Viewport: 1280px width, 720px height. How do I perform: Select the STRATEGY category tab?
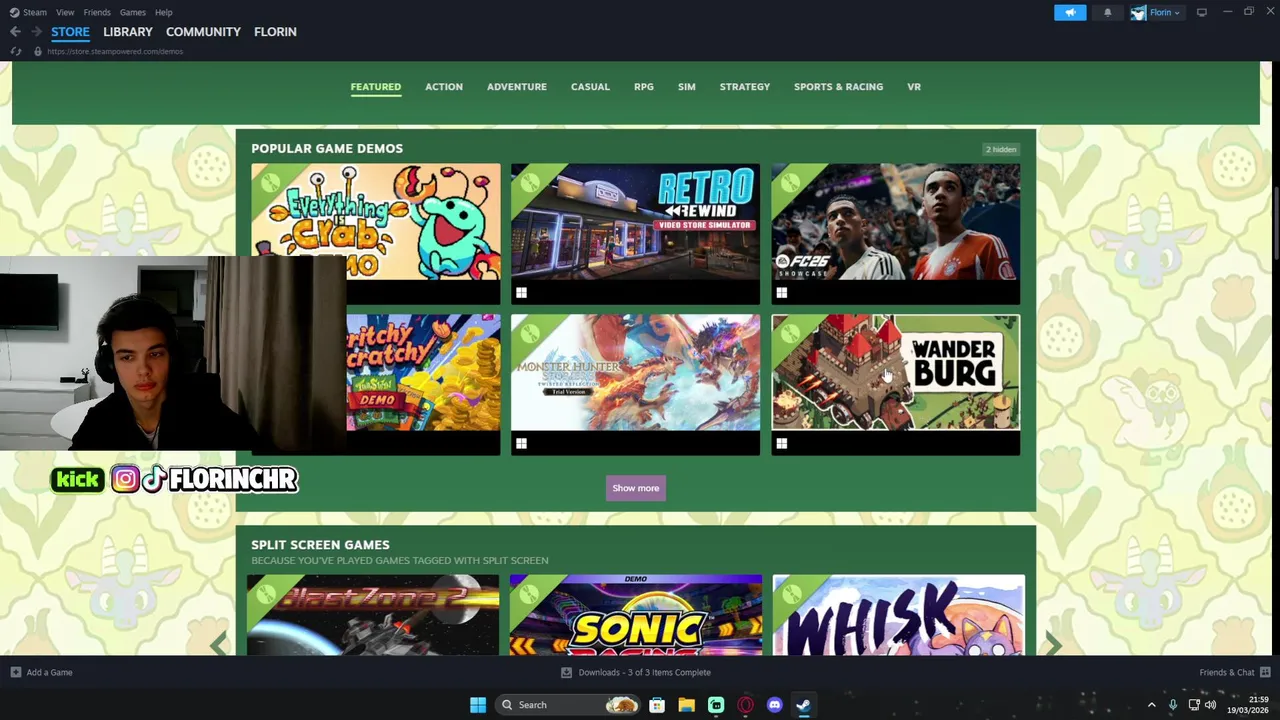click(x=745, y=87)
